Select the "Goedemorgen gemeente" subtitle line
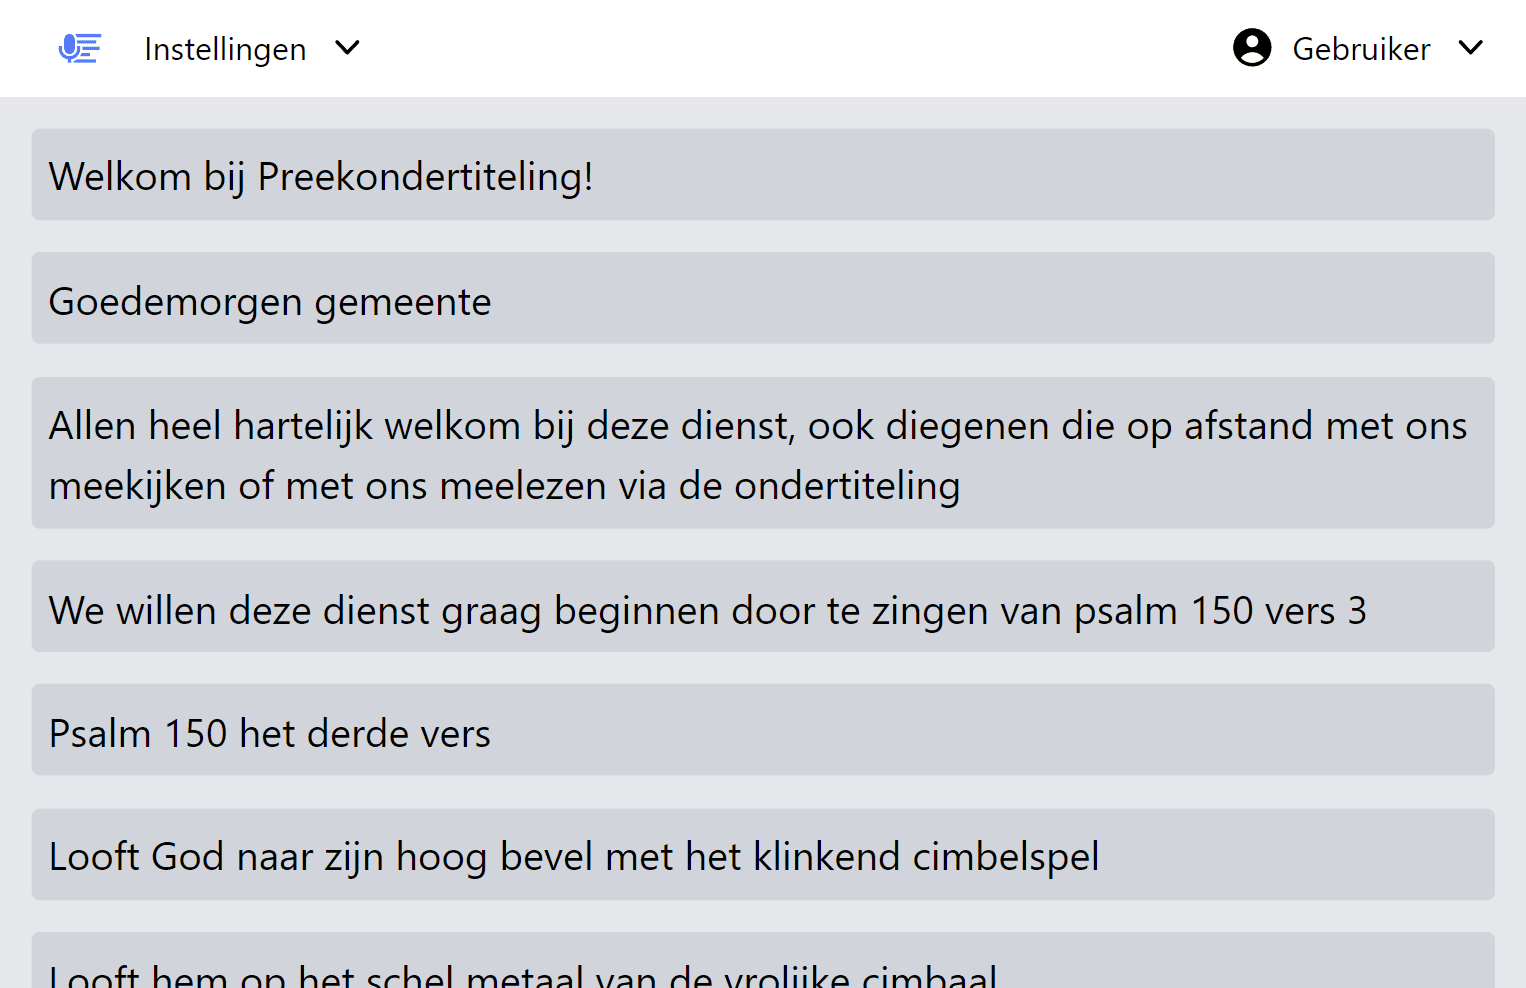Viewport: 1526px width, 988px height. 762,299
